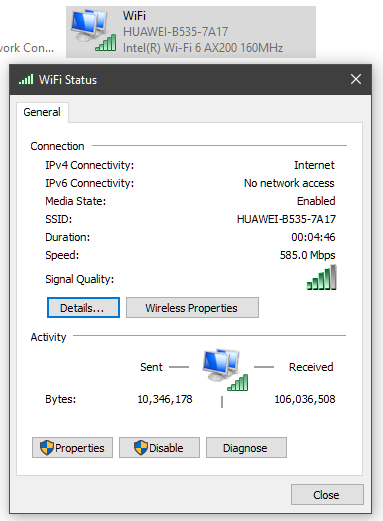The width and height of the screenshot is (383, 521).
Task: Click the network activity computers icon
Action: (x=225, y=370)
